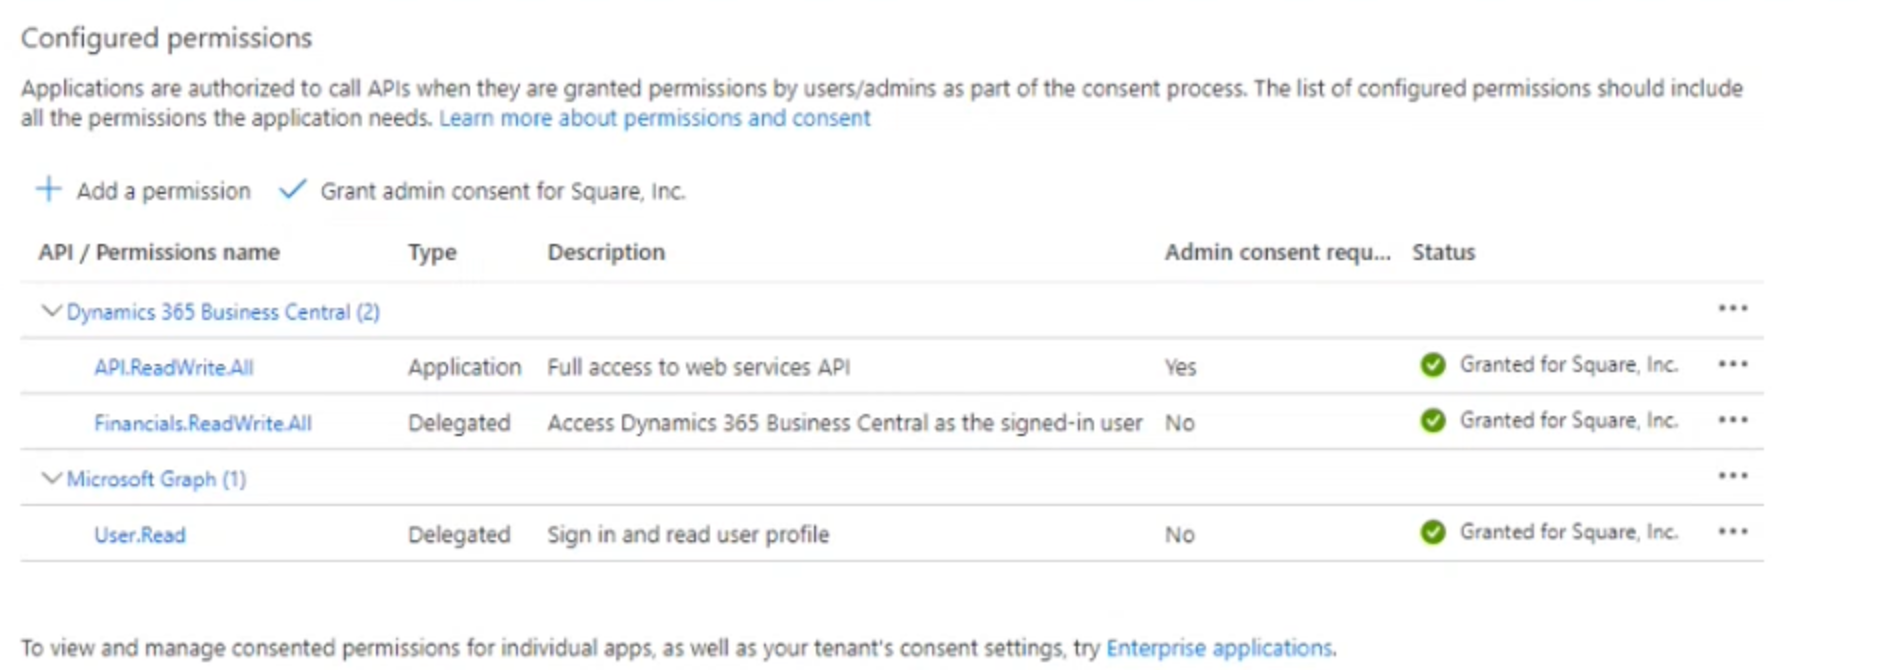Open Learn more about permissions and consent
This screenshot has width=1884, height=670.
(x=654, y=118)
